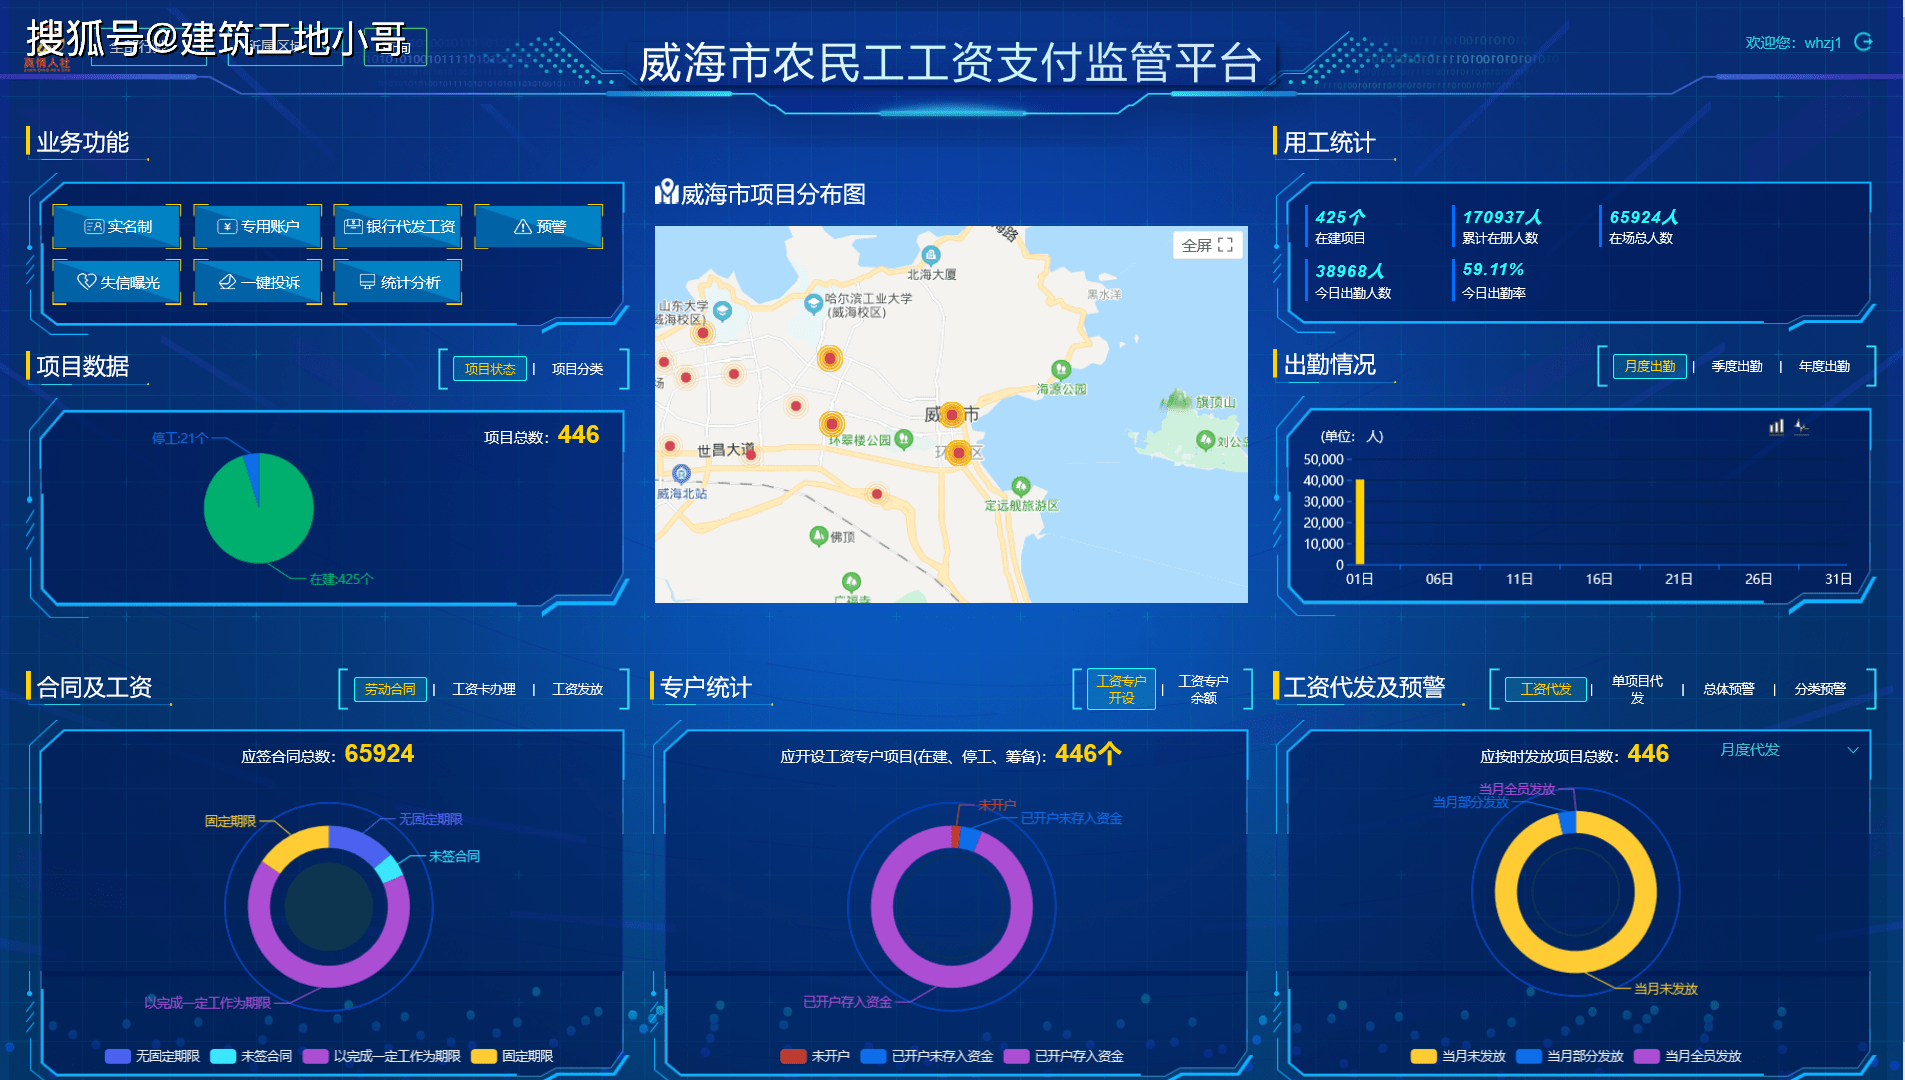Toggle the 以完成一定工作为期限 legend item
This screenshot has height=1080, width=1905.
pos(381,1056)
